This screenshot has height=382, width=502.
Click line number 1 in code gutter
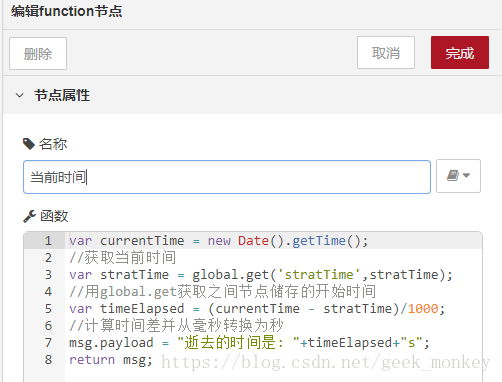click(x=48, y=241)
